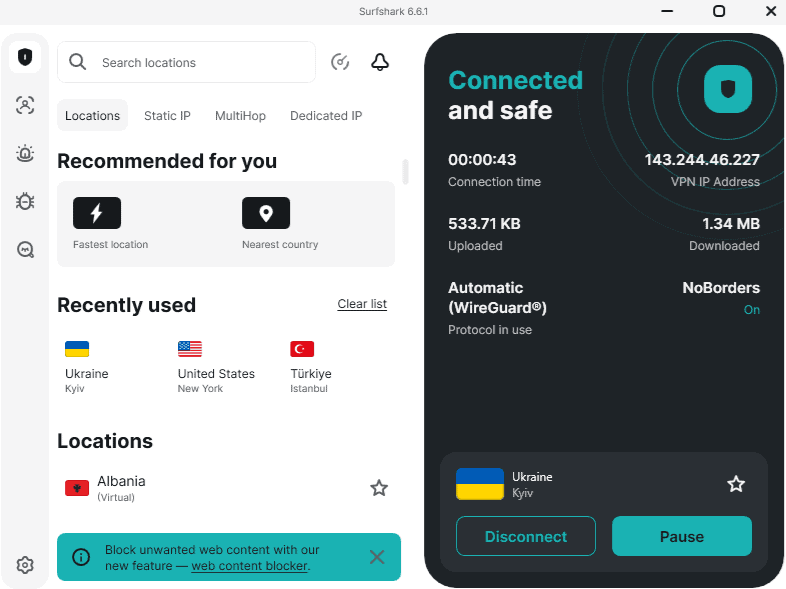Screen dimensions: 786x589
Task: Open the Dedicated IP tab
Action: 326,116
